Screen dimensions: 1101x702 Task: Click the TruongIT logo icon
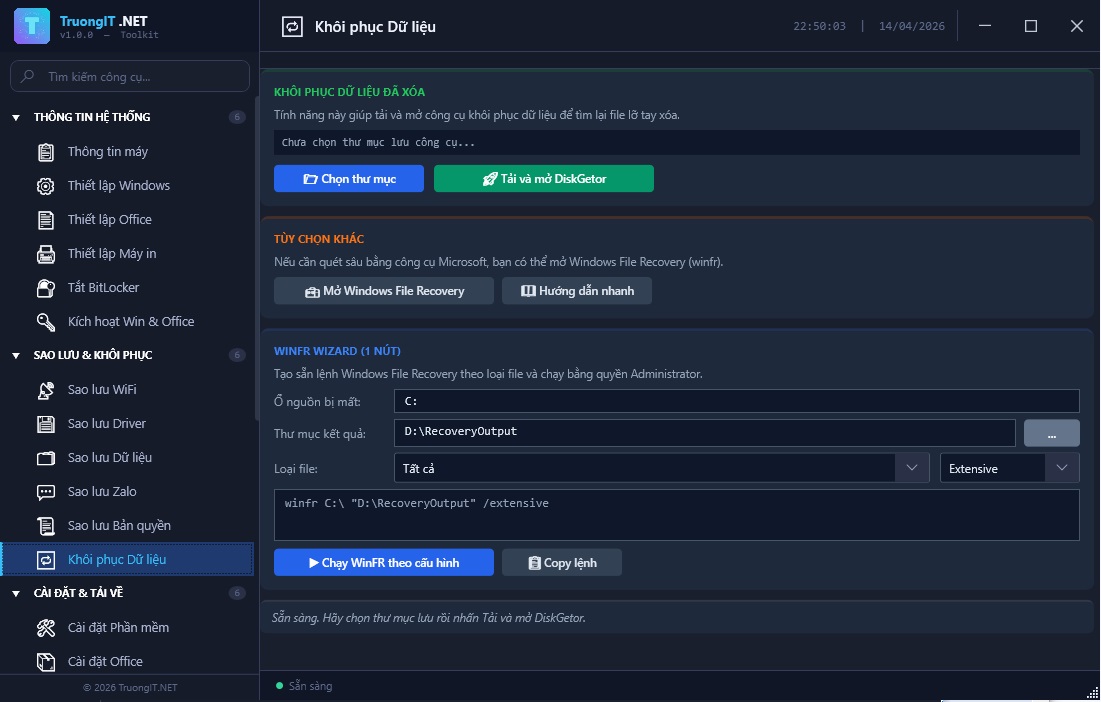tap(32, 26)
